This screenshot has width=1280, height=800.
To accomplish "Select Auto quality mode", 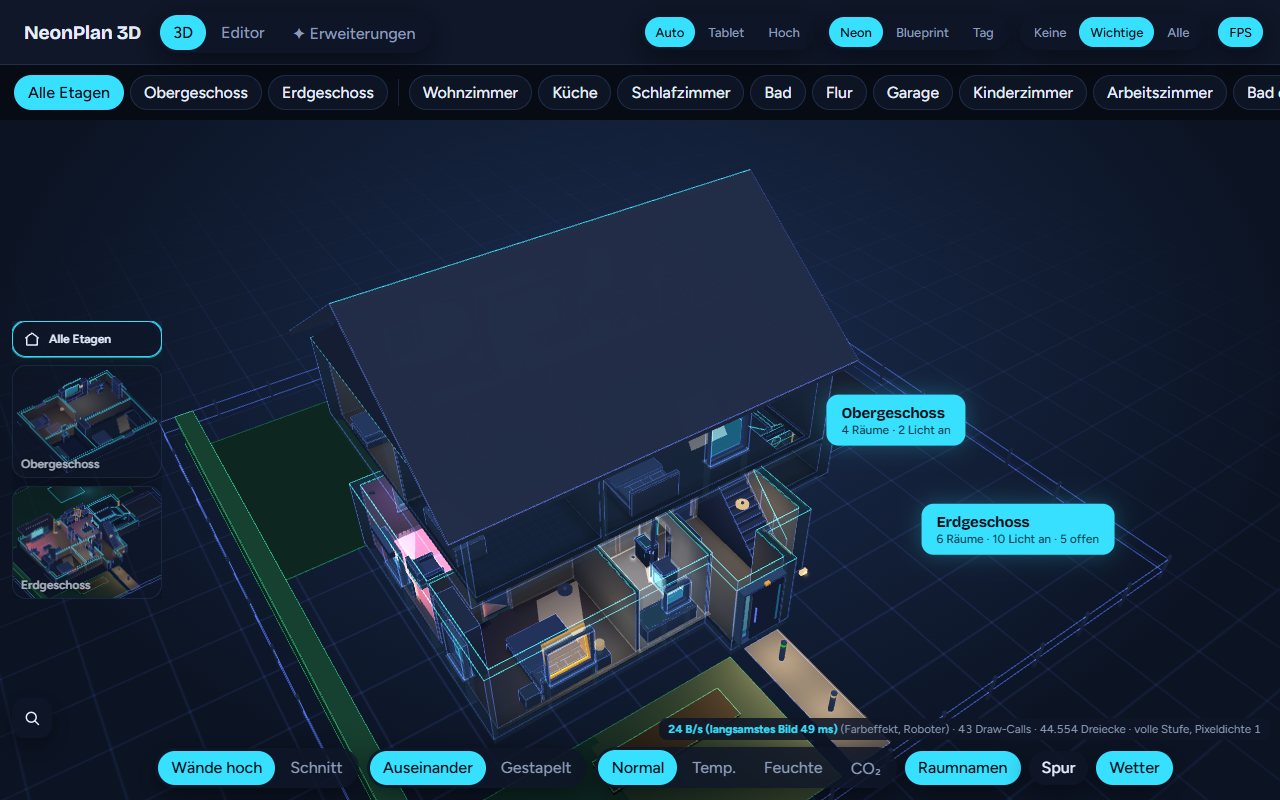I will coord(670,33).
